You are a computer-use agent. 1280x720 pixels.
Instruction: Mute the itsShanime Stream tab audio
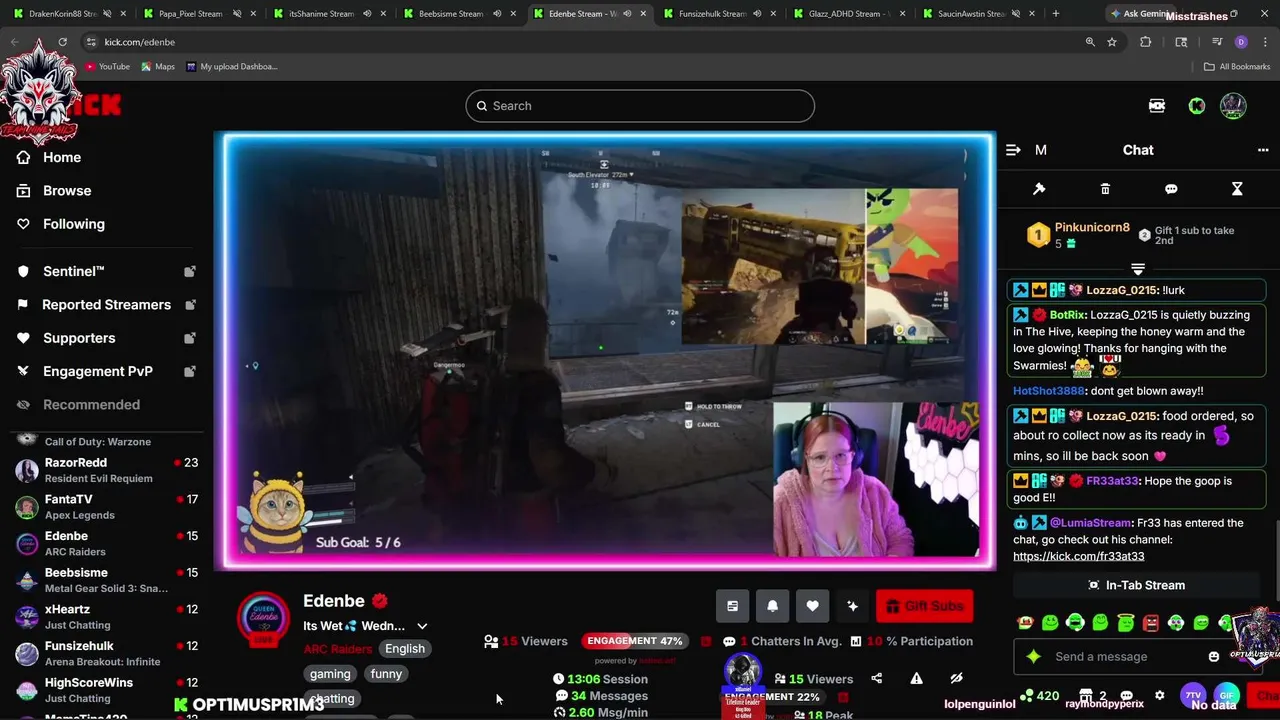pos(367,14)
